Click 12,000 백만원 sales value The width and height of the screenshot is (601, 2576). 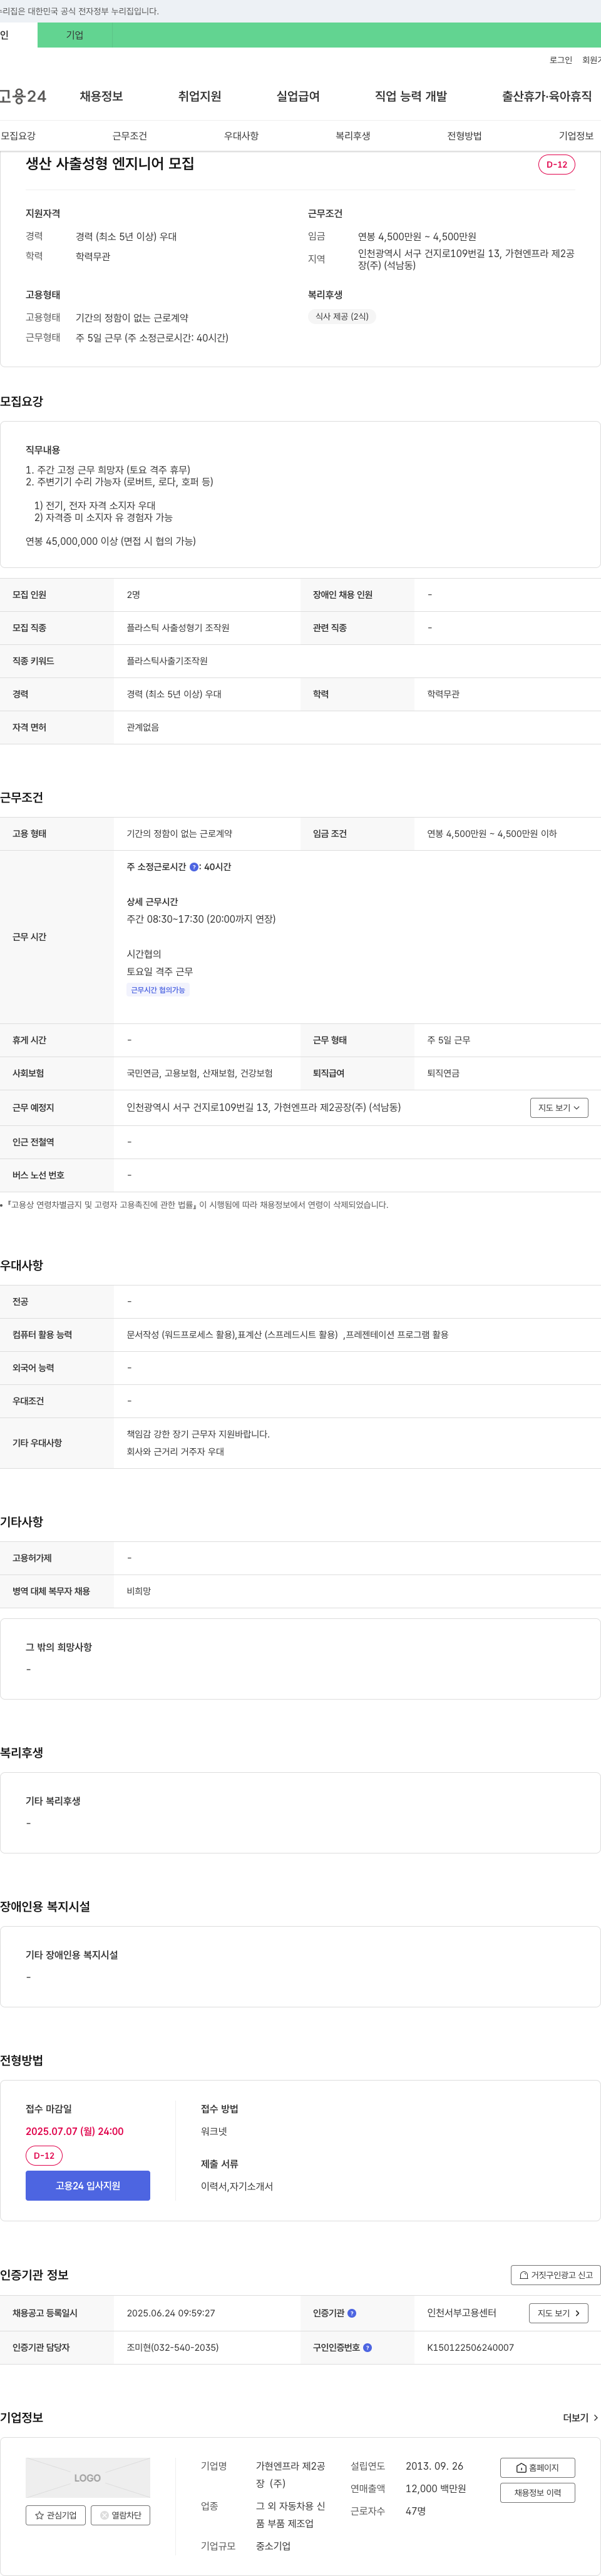[435, 2489]
